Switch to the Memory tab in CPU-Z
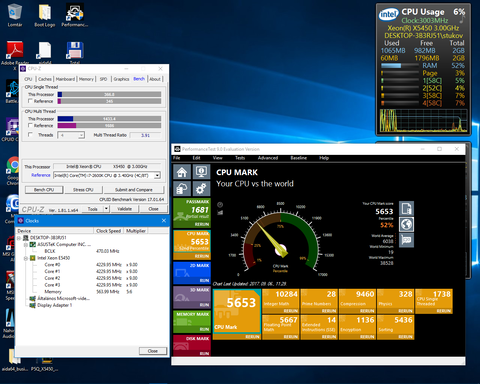This screenshot has width=480, height=384. pos(86,79)
